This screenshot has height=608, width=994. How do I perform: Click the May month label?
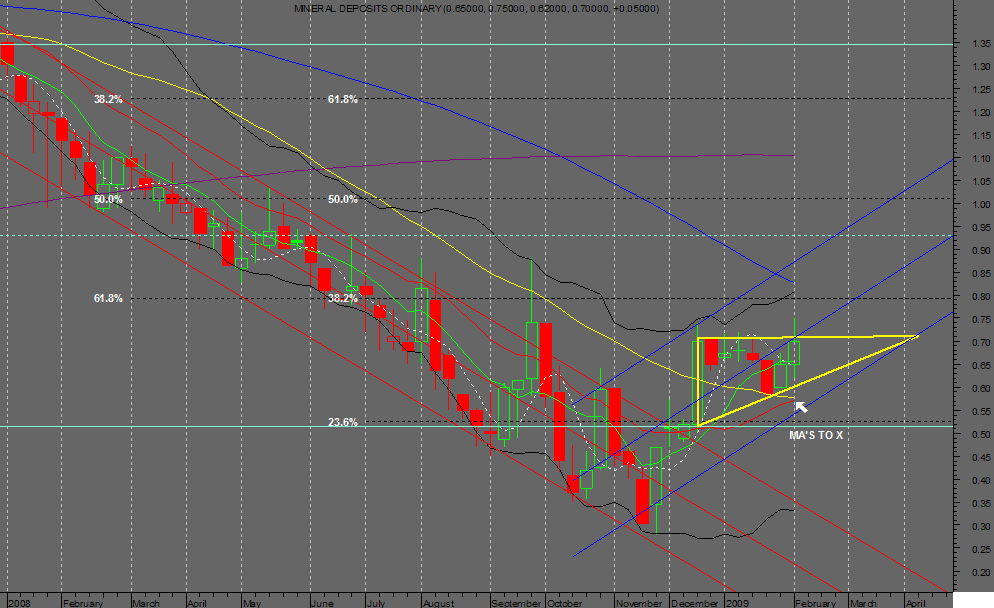tap(252, 603)
